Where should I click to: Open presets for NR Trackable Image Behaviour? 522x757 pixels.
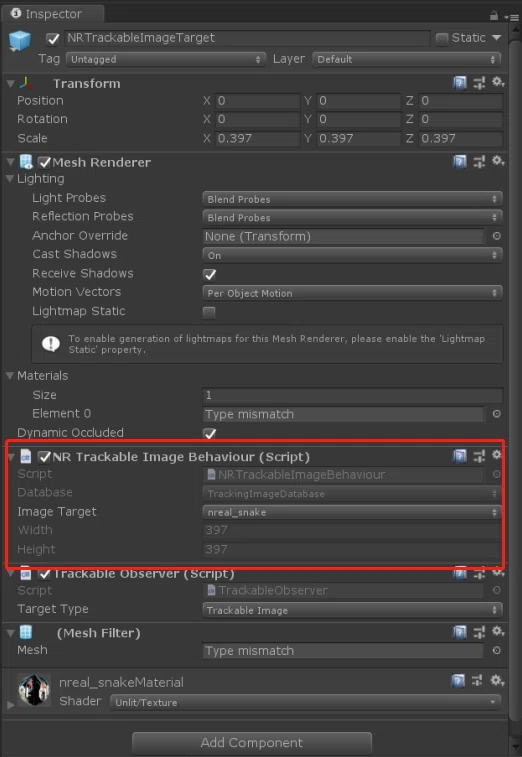479,456
